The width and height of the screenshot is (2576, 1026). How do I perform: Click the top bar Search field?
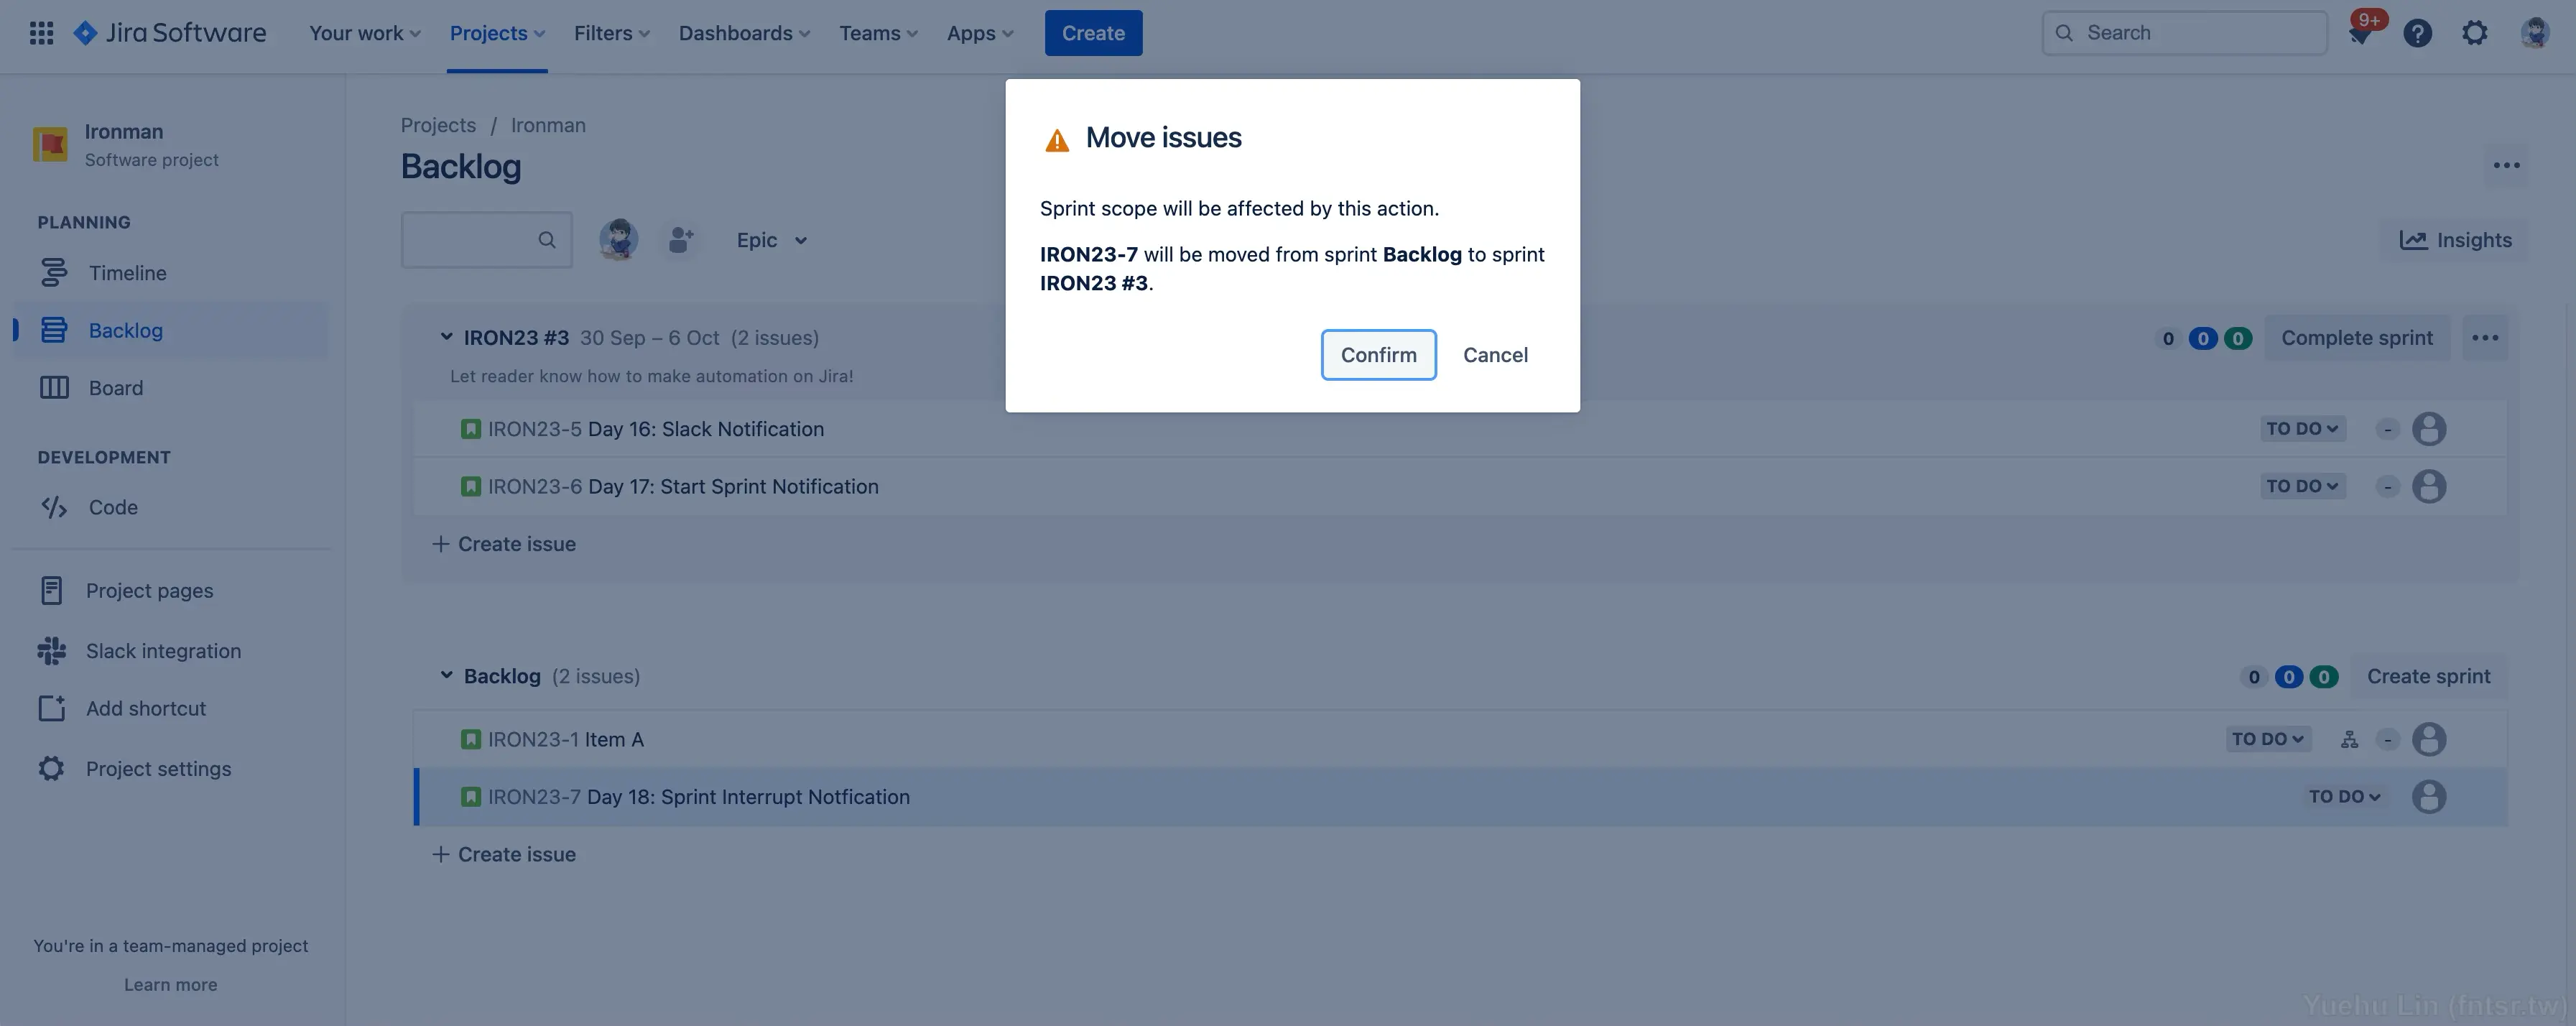(x=2184, y=33)
